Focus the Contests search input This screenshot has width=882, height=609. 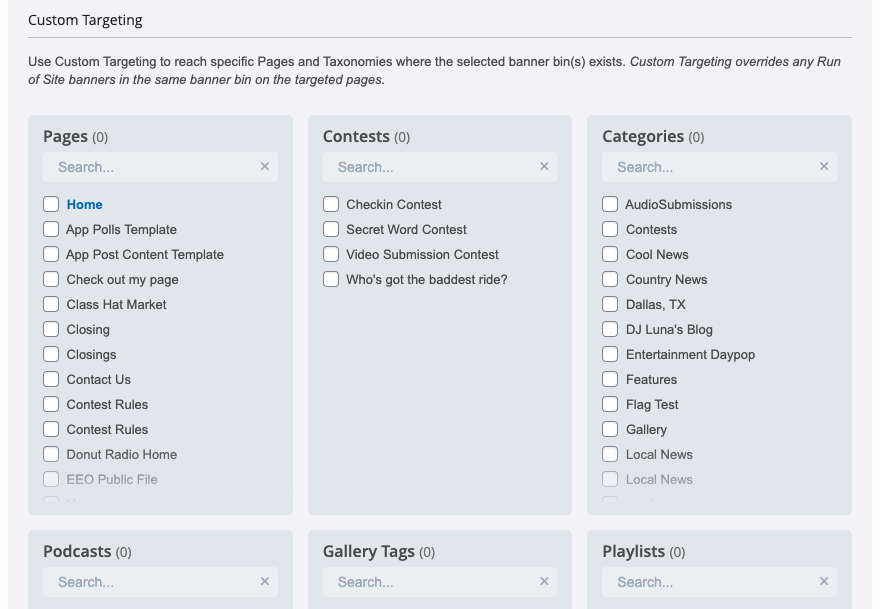[431, 167]
